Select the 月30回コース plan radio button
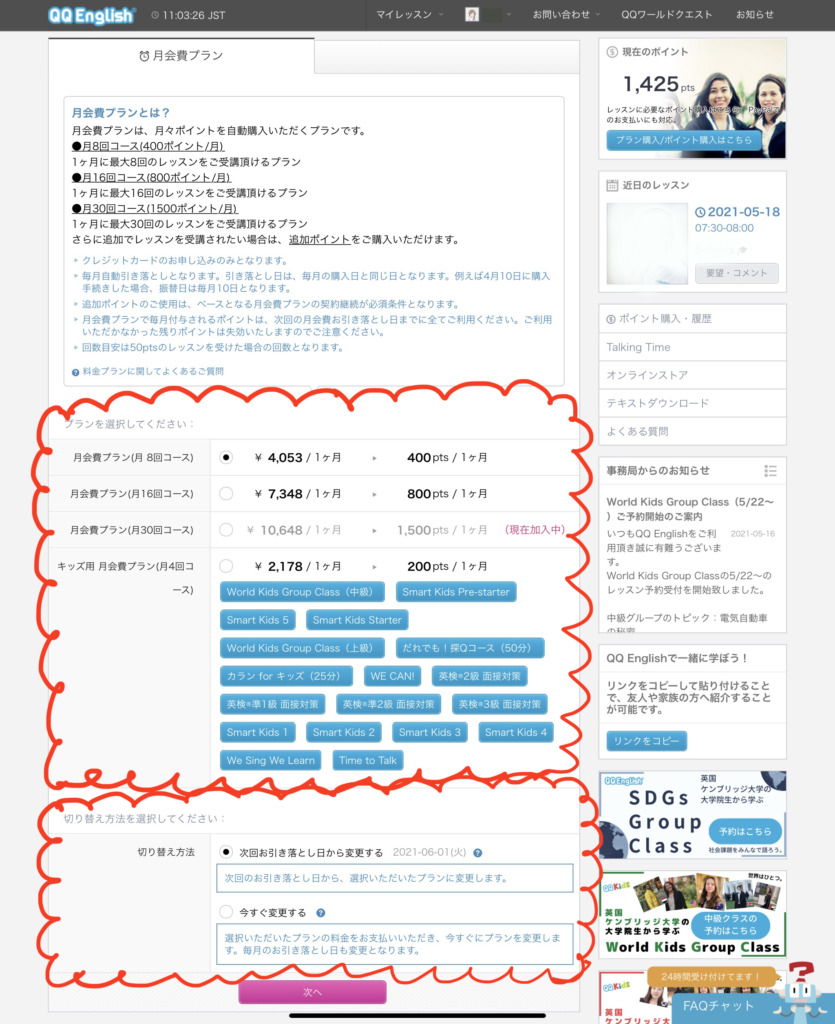The image size is (835, 1024). coord(226,530)
